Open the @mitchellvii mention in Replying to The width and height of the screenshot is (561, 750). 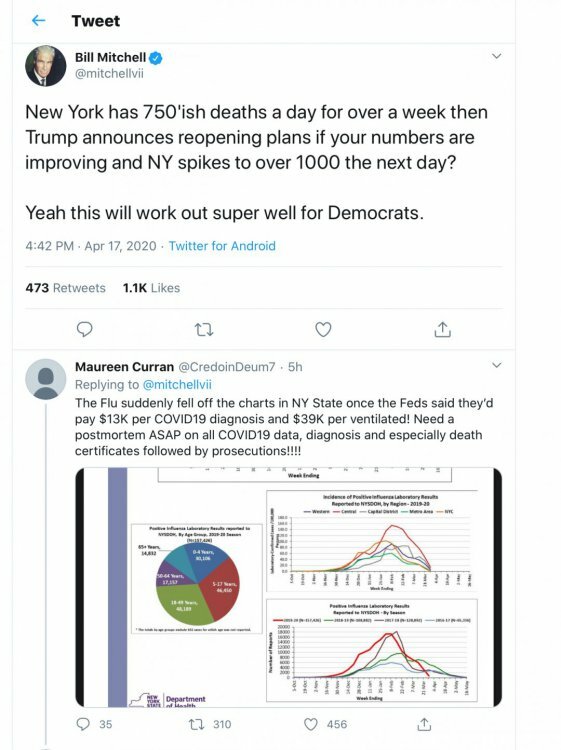(177, 385)
